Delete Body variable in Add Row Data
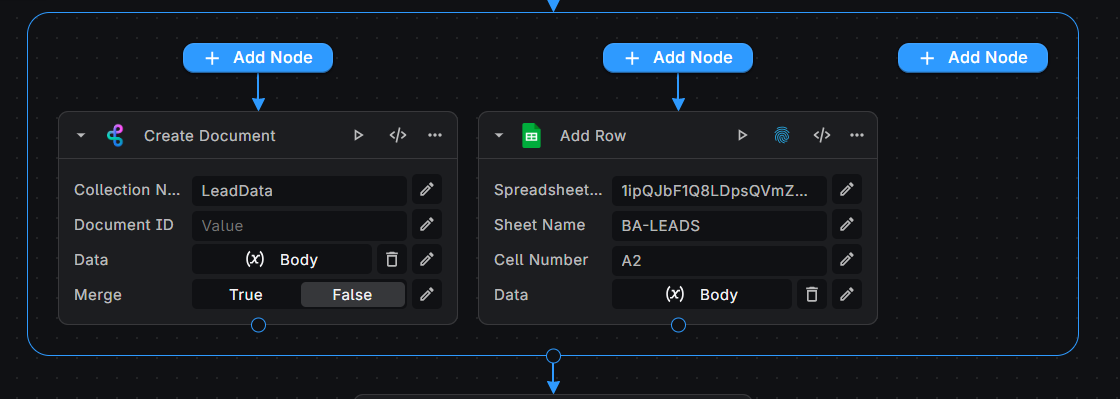Viewport: 1120px width, 399px height. pyautogui.click(x=811, y=294)
